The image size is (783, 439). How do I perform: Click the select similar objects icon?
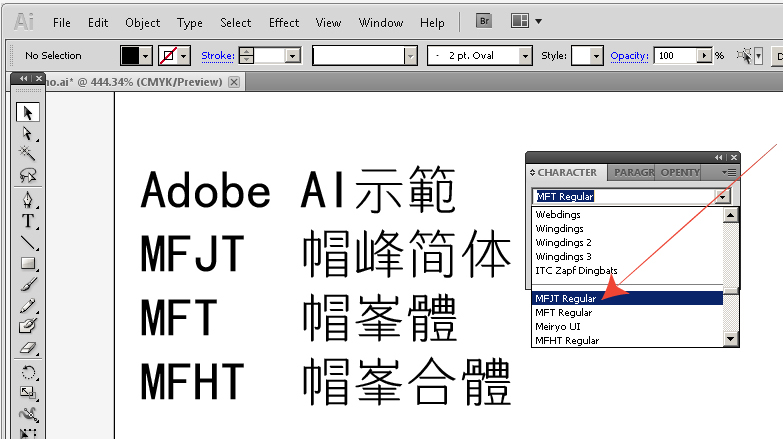(x=744, y=55)
